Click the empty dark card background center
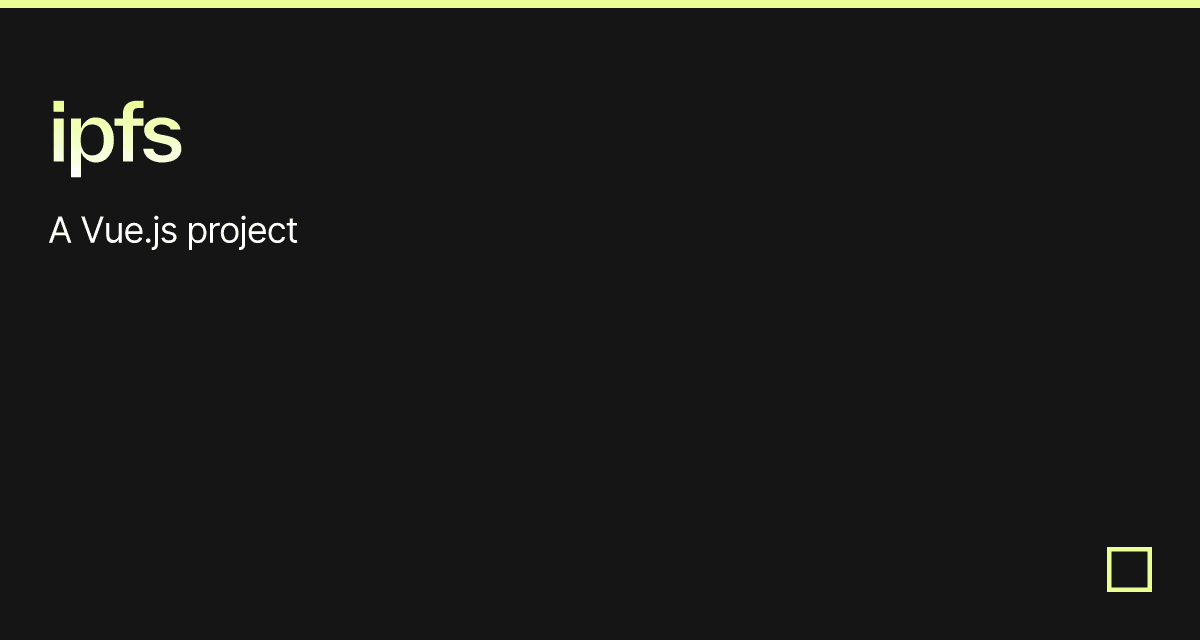Screen dimensions: 1200x640 [600, 400]
